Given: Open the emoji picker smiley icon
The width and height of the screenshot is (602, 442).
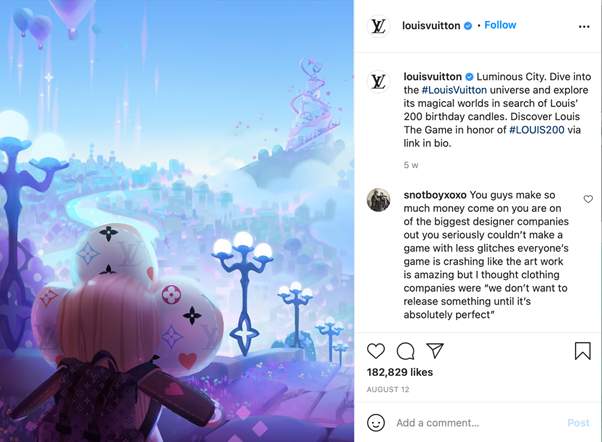Looking at the screenshot, I should point(376,423).
